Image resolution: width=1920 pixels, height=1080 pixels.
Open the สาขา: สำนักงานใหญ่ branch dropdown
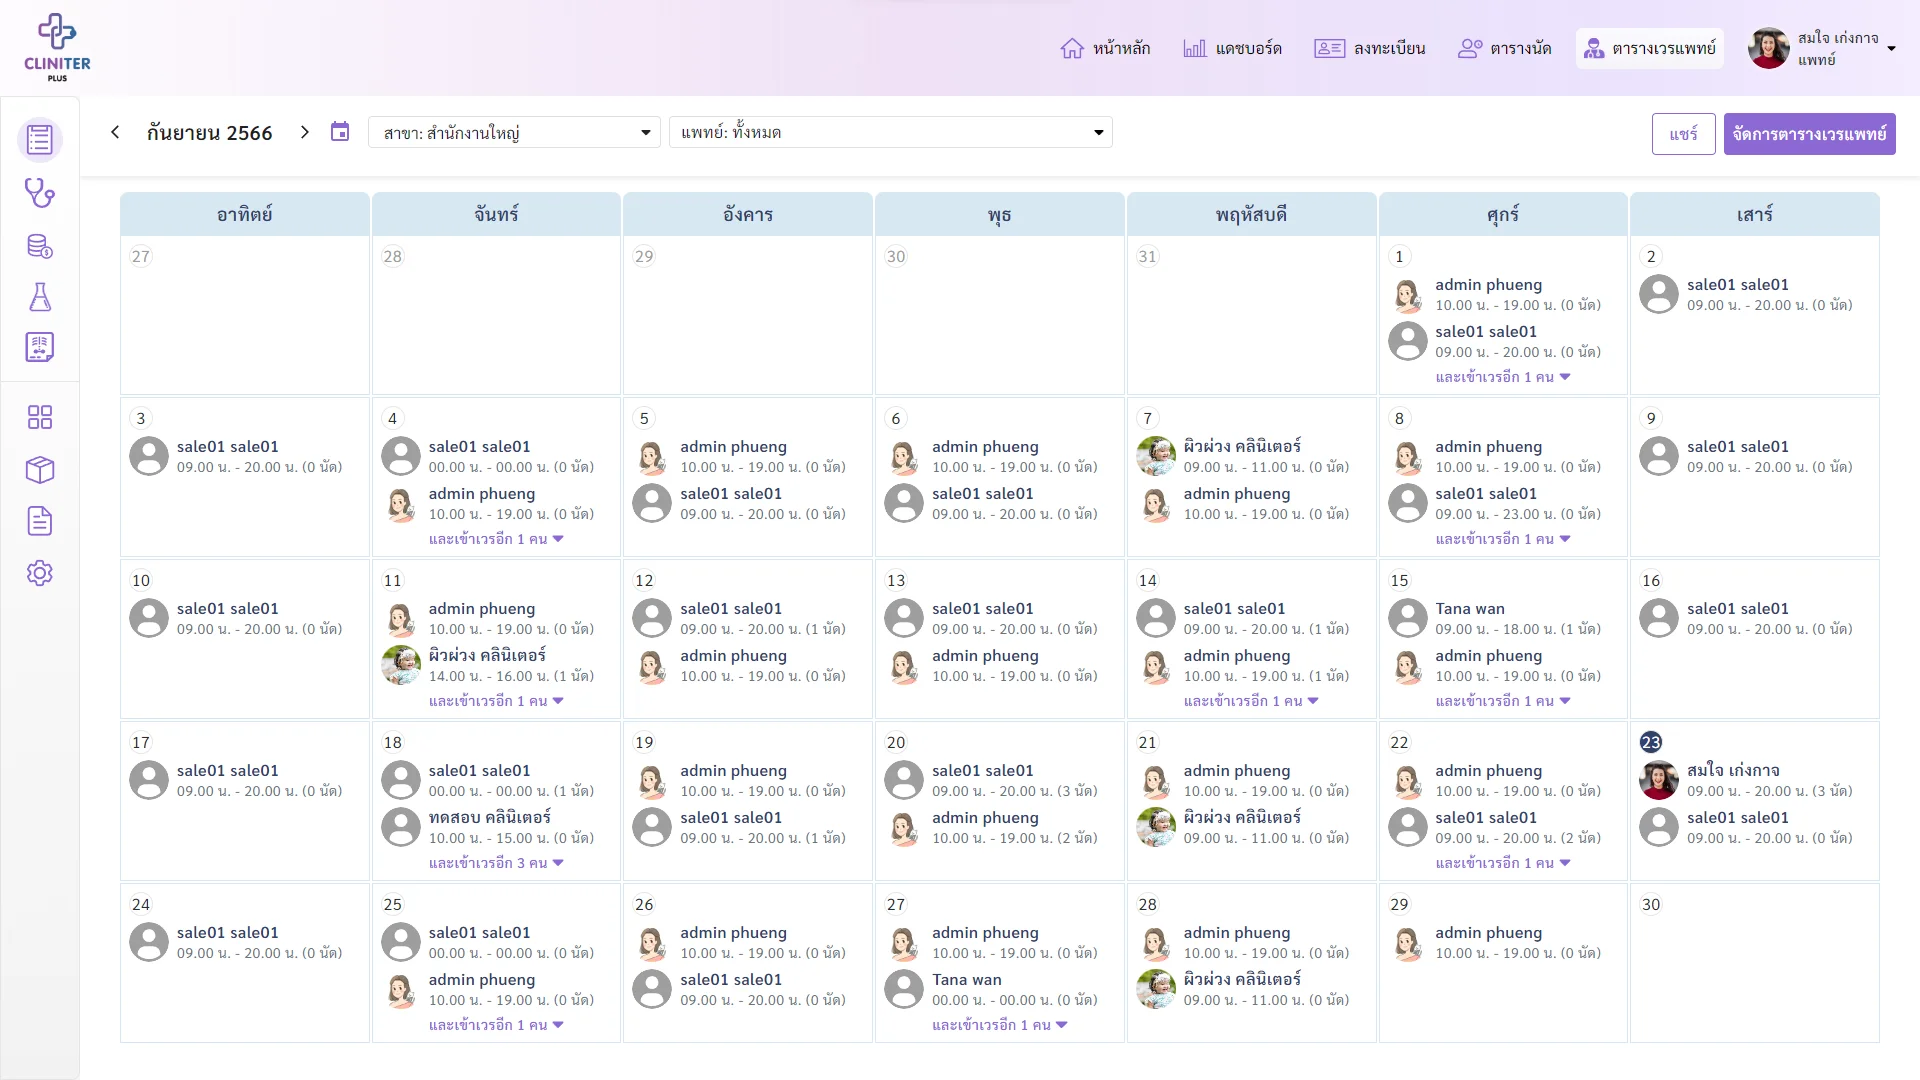pyautogui.click(x=514, y=132)
